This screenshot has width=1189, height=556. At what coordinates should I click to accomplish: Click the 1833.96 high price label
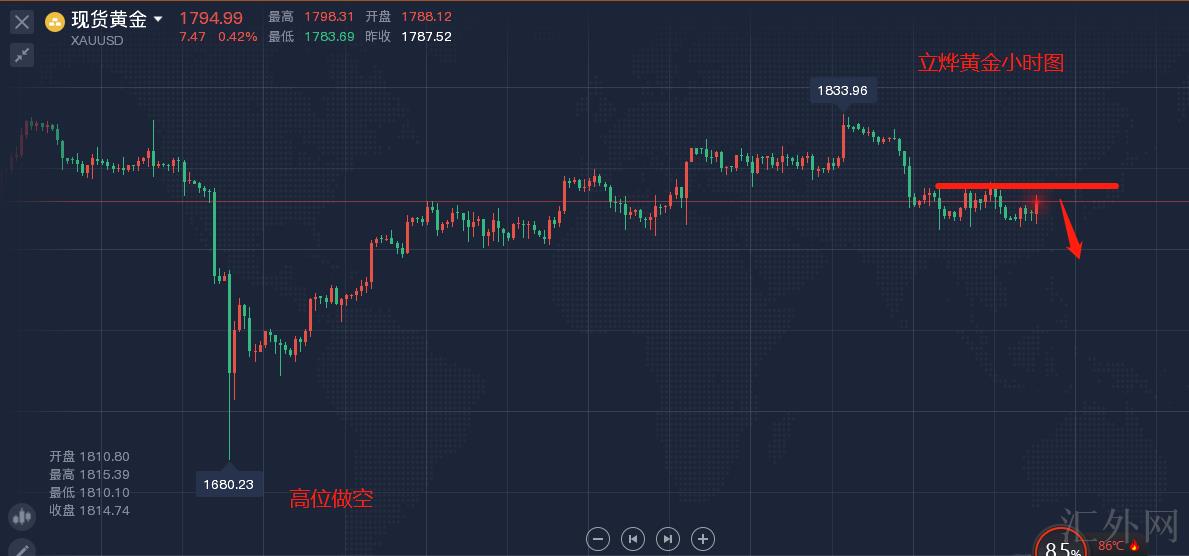point(842,91)
